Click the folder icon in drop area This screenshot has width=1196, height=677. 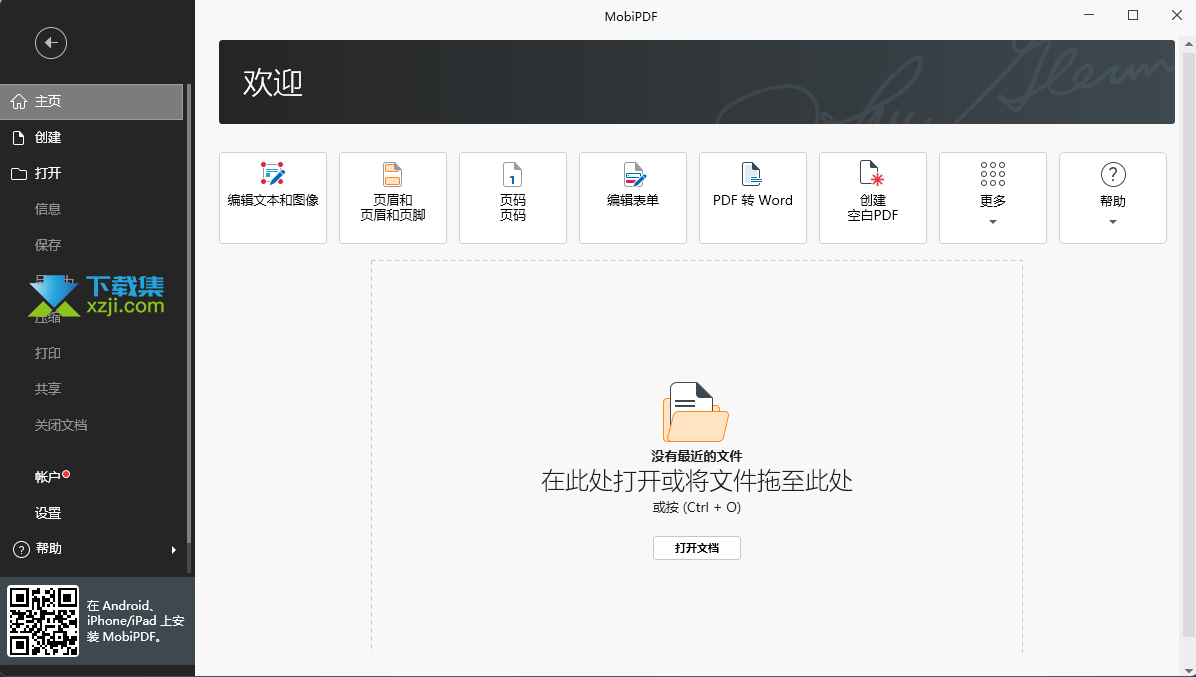click(696, 412)
